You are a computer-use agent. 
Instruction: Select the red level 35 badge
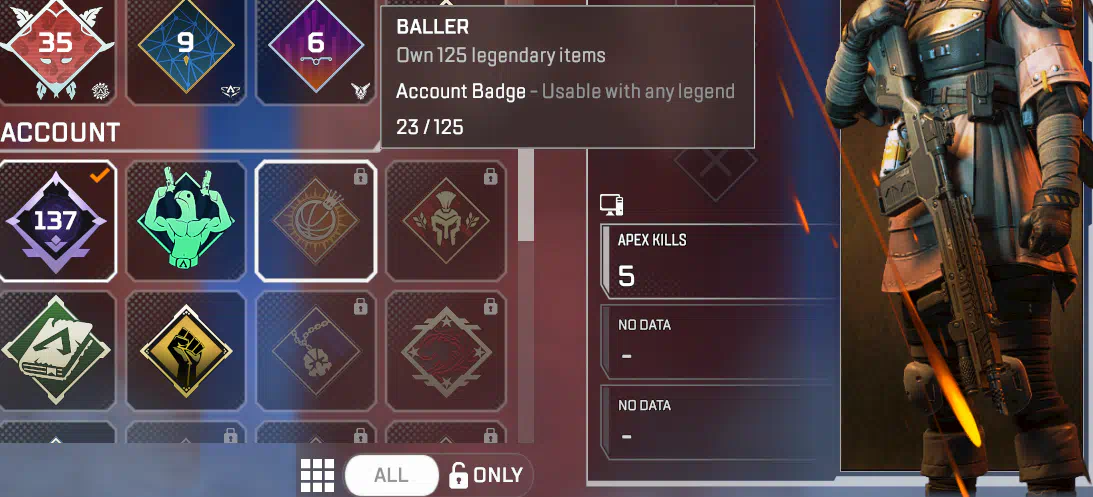(x=57, y=49)
